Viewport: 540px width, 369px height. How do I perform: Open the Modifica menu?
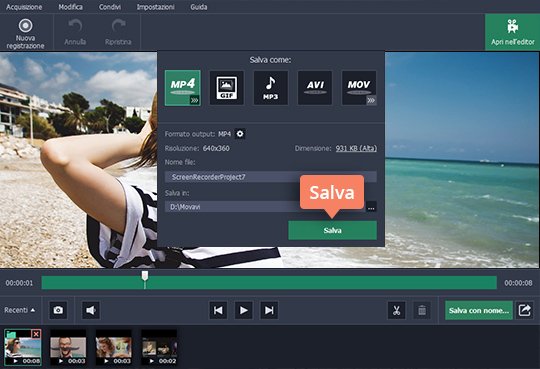[x=70, y=7]
